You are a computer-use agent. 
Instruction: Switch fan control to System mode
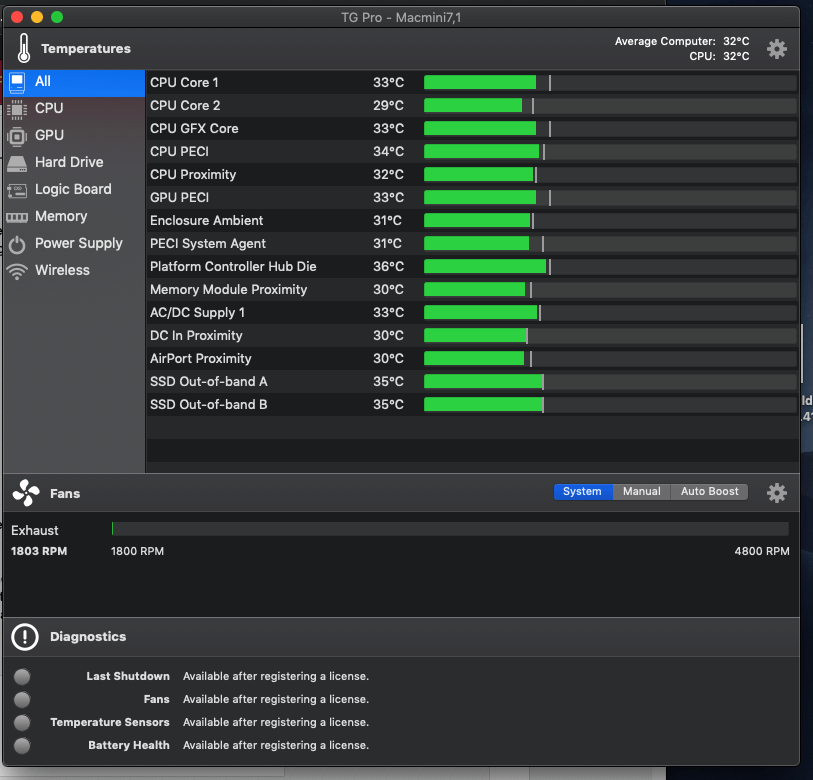(583, 492)
